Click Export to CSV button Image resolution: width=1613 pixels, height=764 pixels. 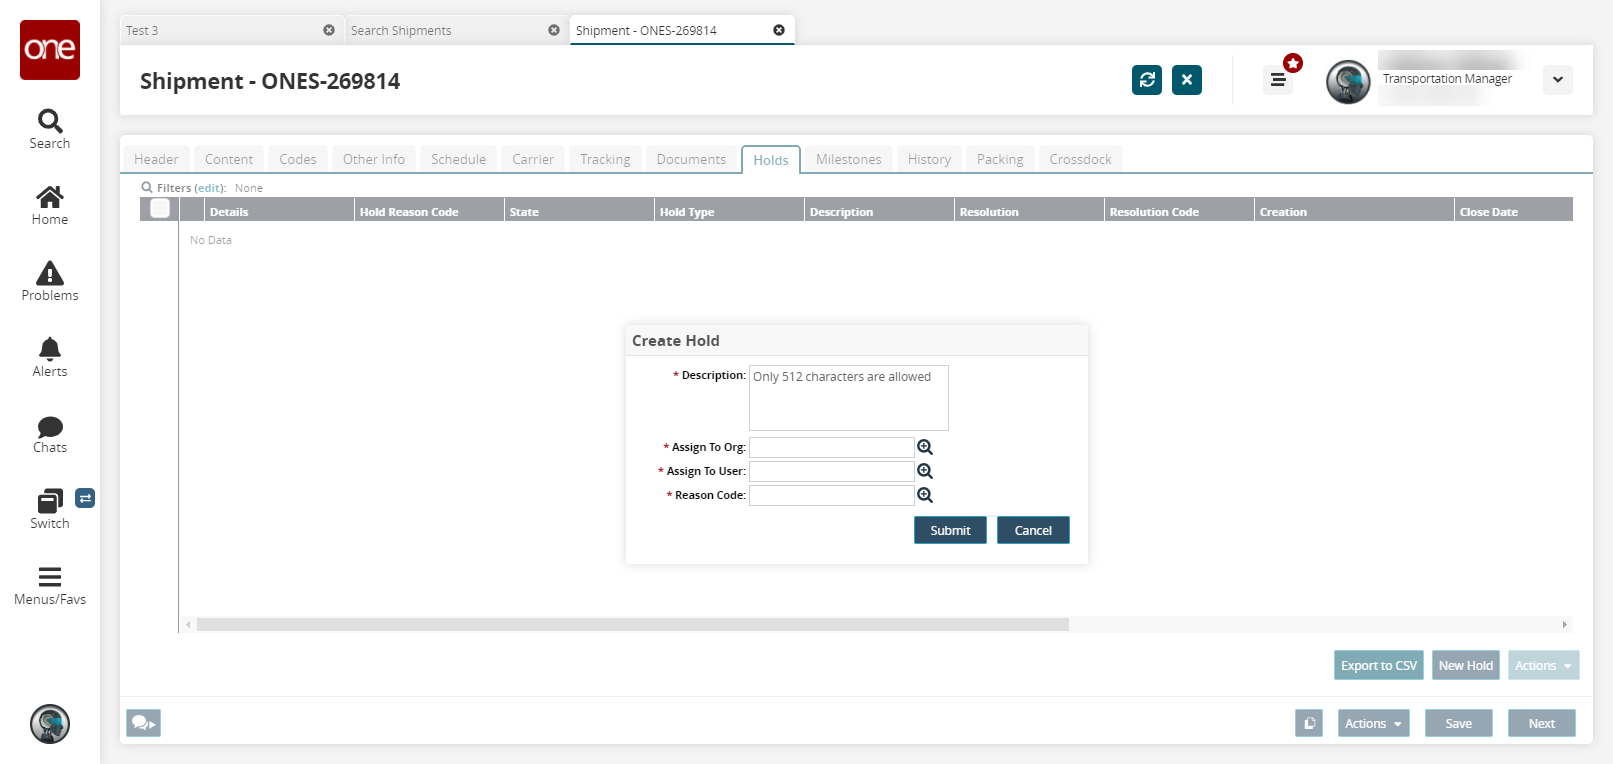pos(1379,666)
